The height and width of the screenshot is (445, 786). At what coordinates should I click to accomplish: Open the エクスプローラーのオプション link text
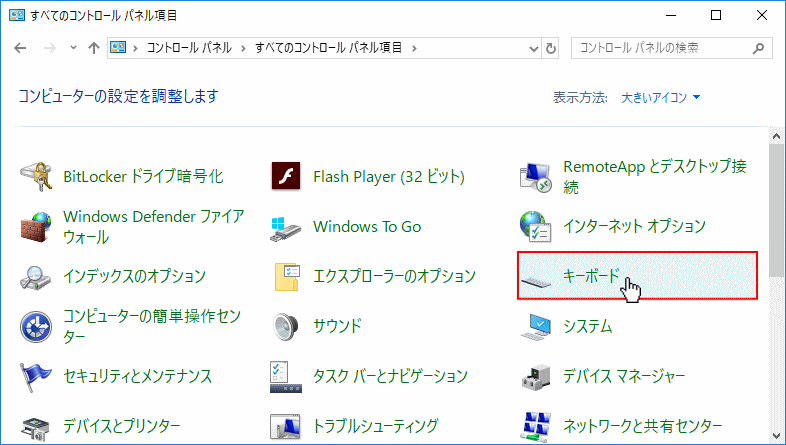coord(394,276)
